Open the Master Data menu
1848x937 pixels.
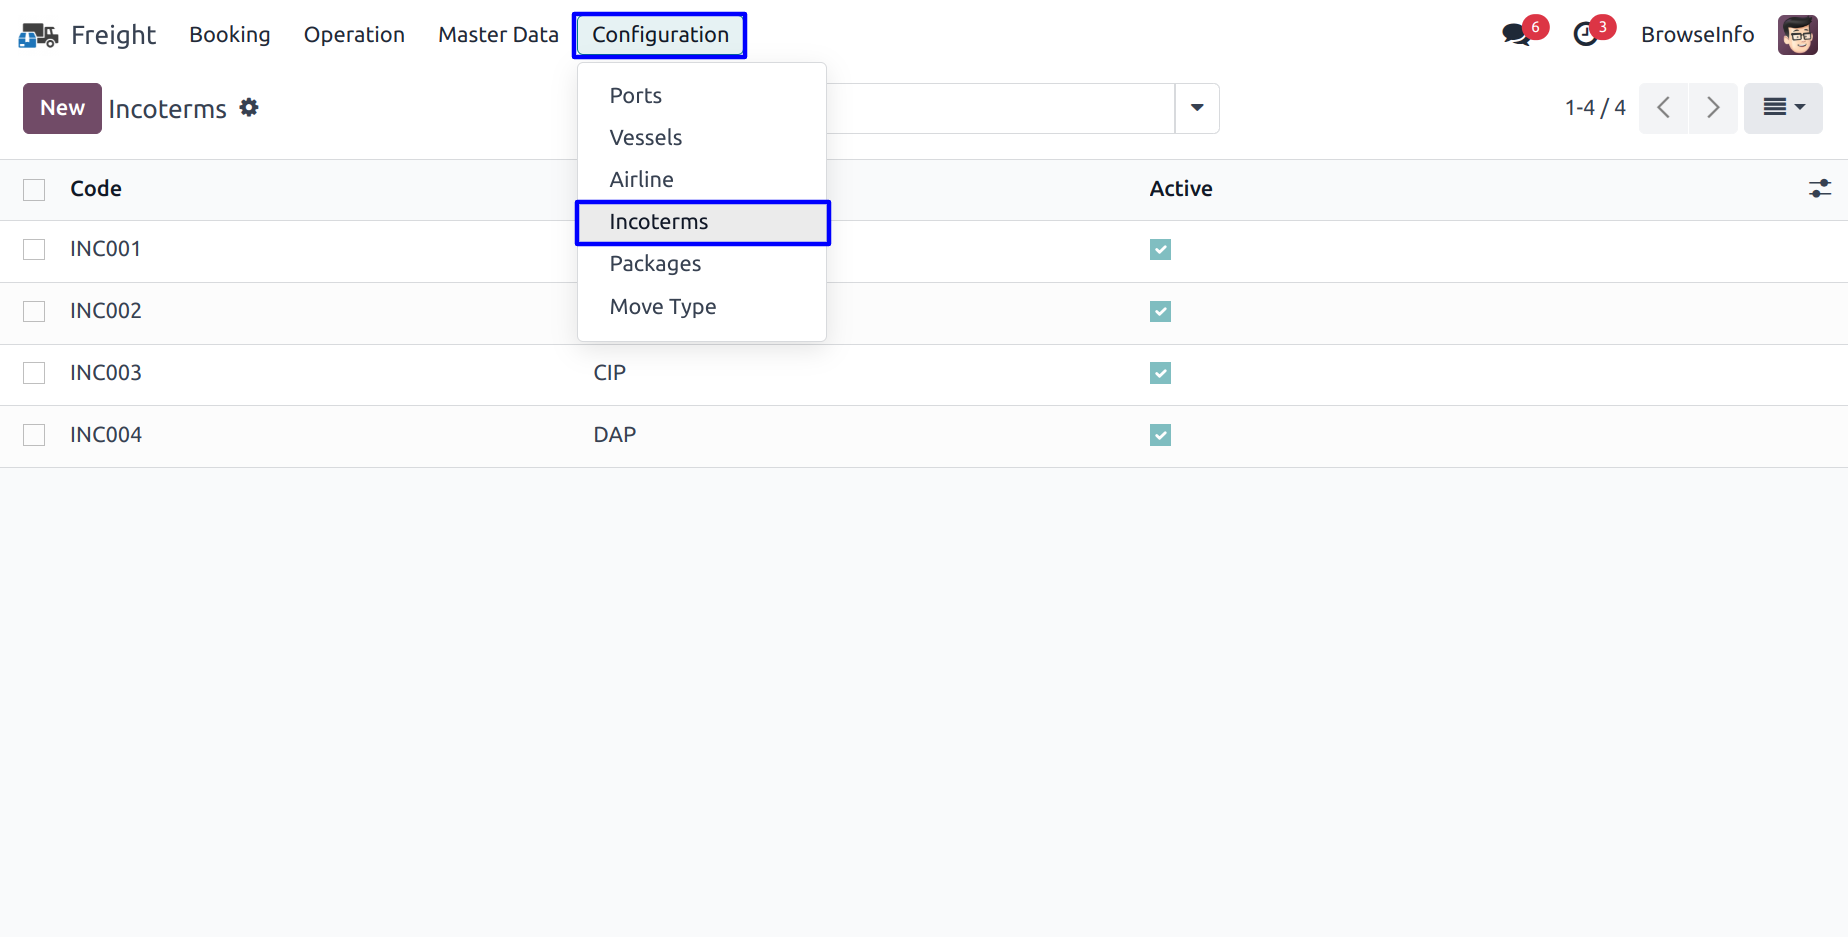[498, 35]
